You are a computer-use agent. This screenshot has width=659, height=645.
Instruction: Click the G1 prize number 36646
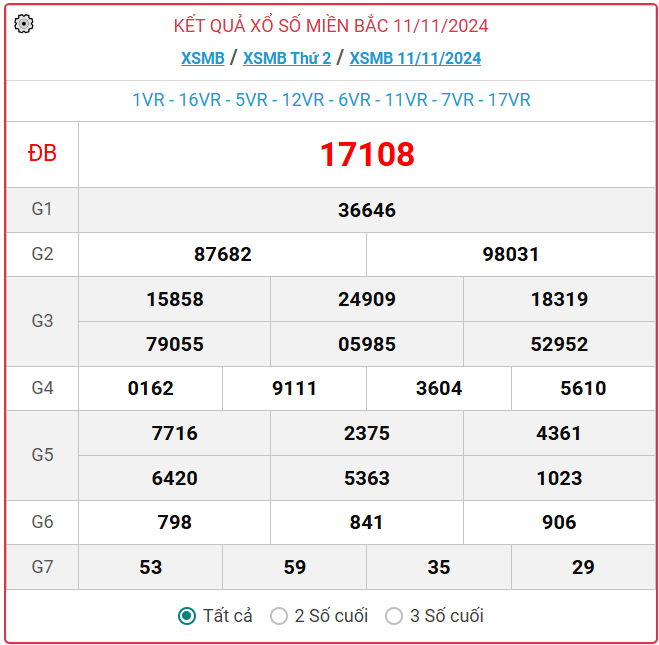click(x=366, y=210)
